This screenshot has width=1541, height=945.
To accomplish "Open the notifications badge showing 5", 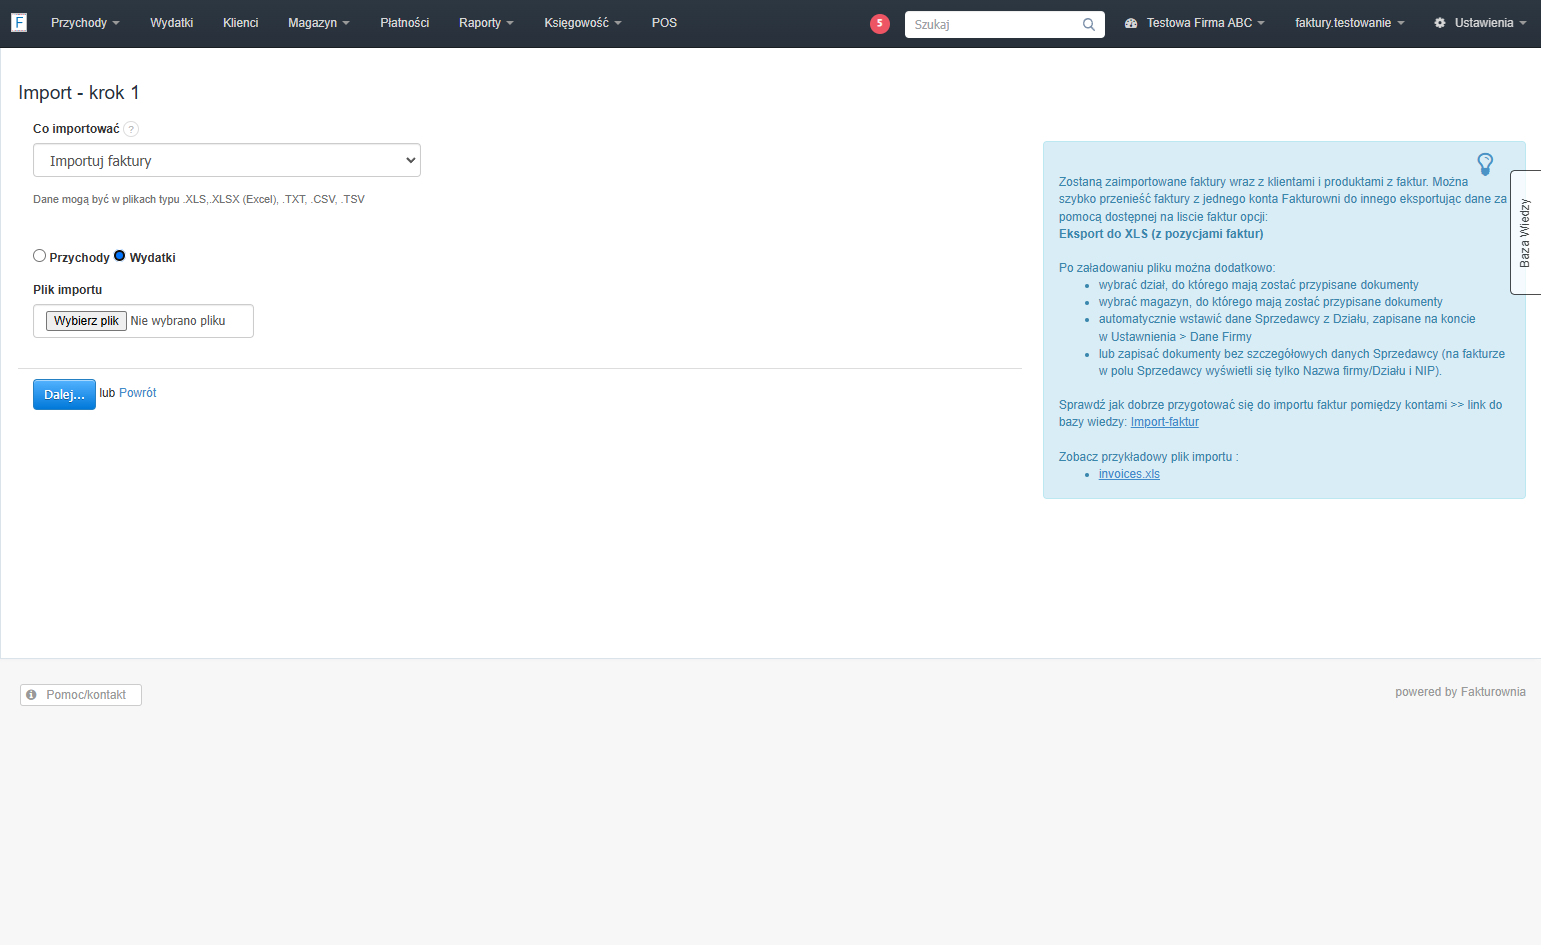I will (x=880, y=24).
